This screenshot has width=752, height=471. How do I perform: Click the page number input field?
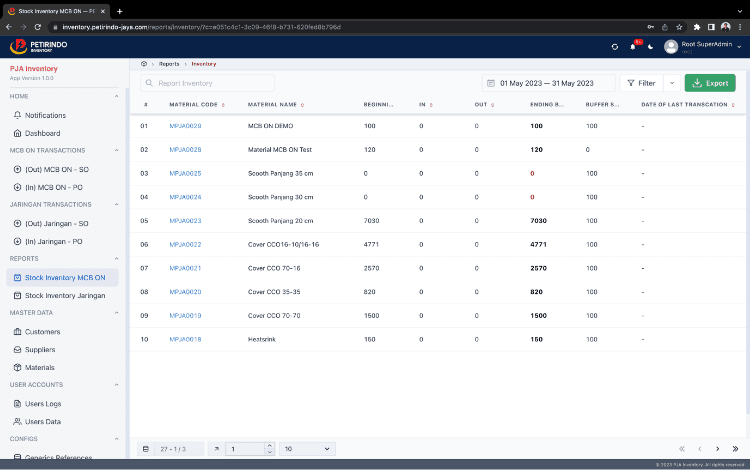[246, 449]
